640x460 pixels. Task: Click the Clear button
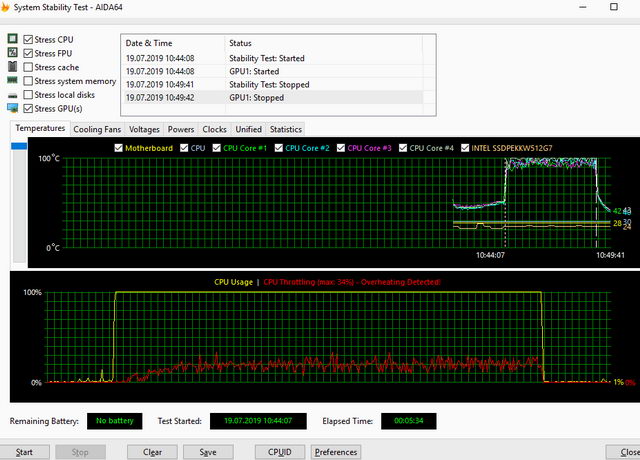(152, 452)
